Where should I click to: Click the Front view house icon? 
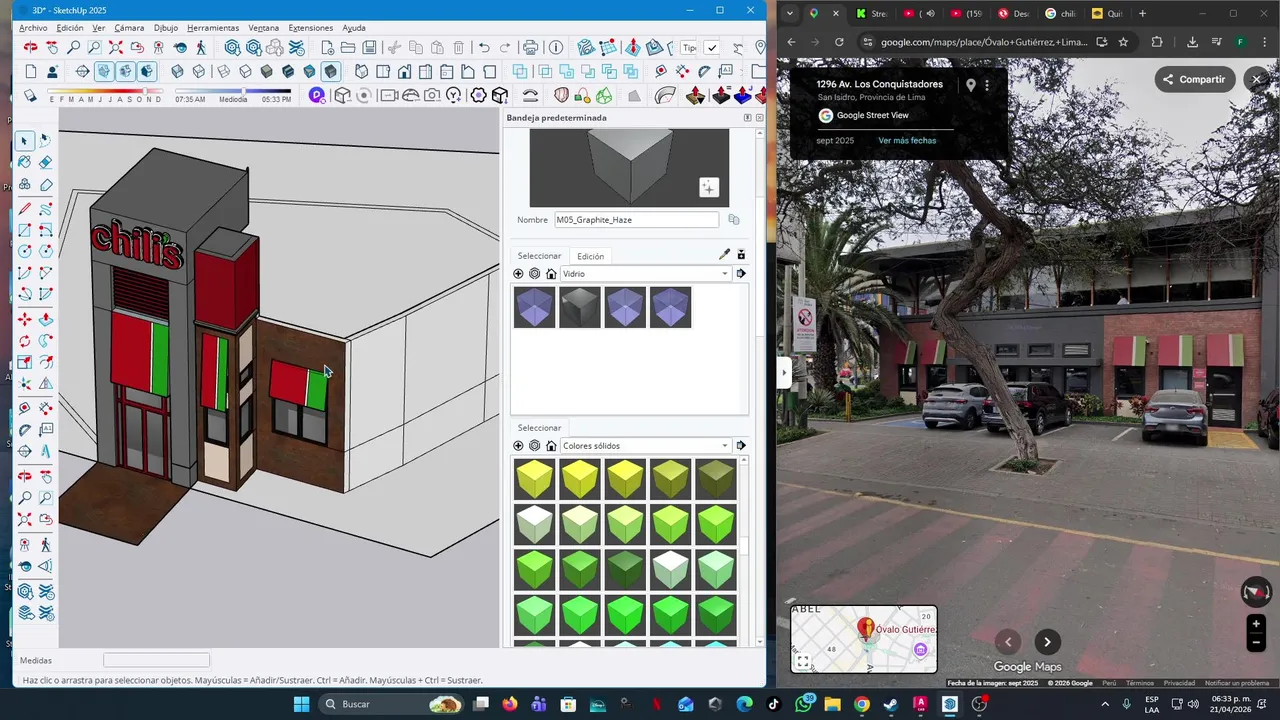coord(405,71)
